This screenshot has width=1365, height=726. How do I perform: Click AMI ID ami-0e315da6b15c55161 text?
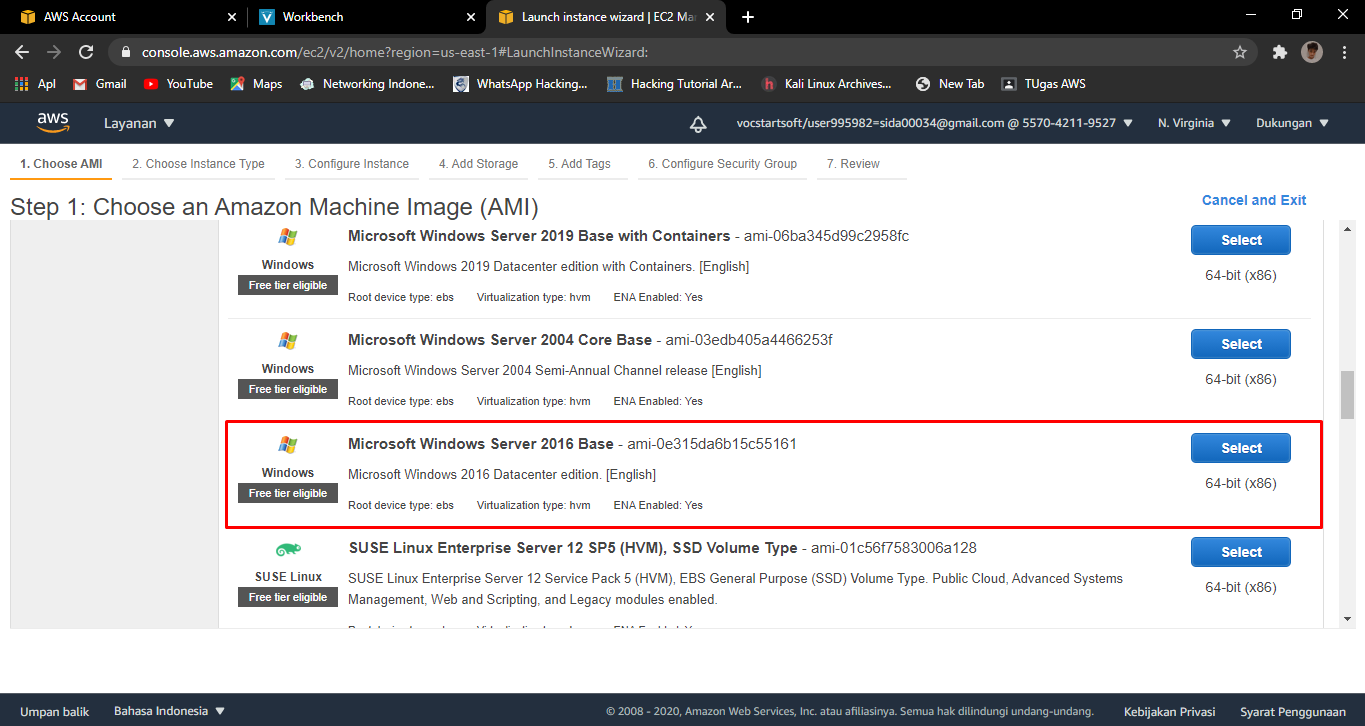click(712, 444)
